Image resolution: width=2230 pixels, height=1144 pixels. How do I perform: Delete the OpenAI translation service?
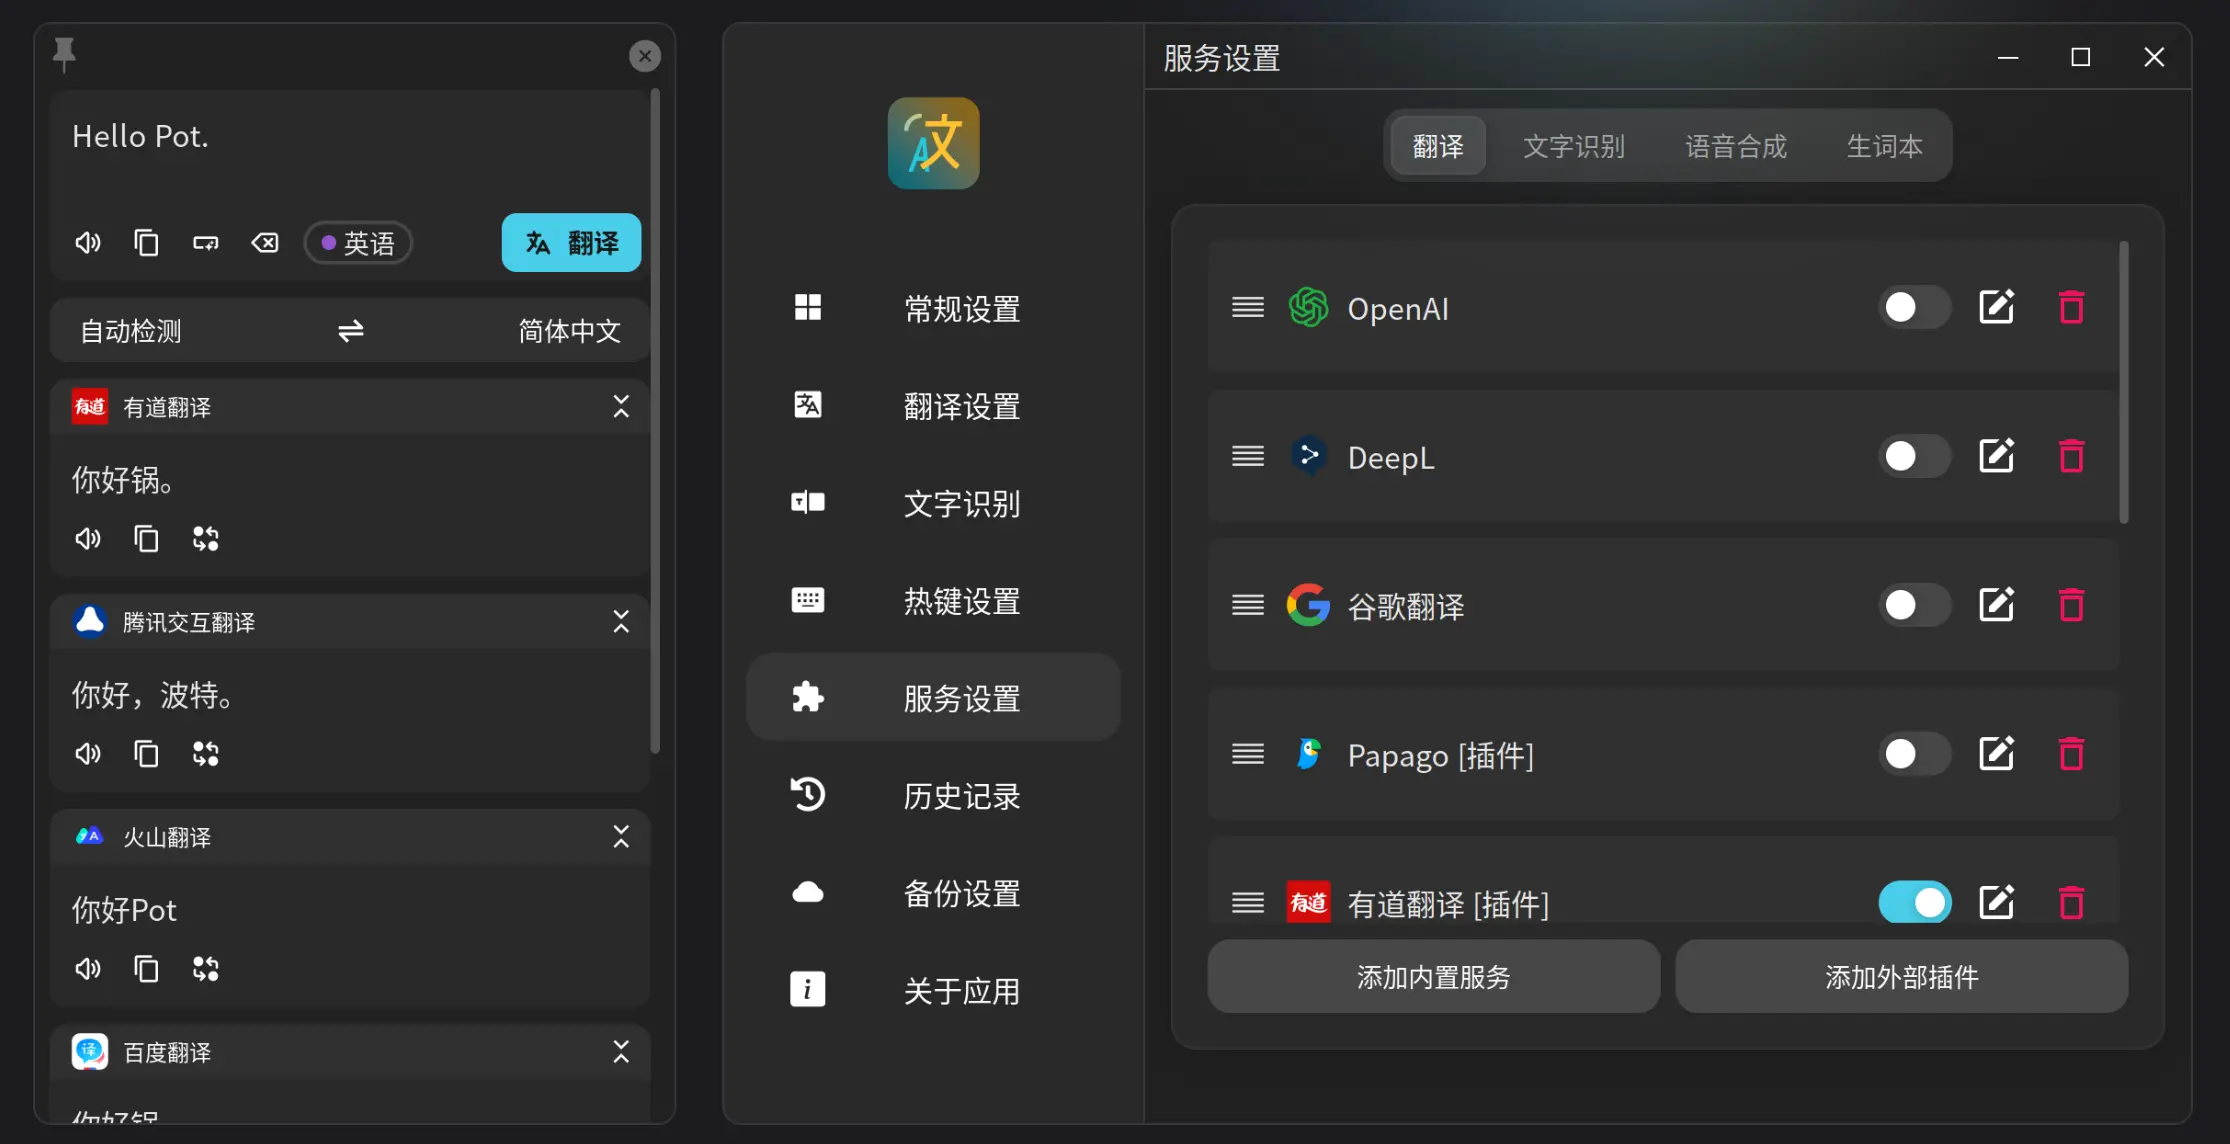2071,308
